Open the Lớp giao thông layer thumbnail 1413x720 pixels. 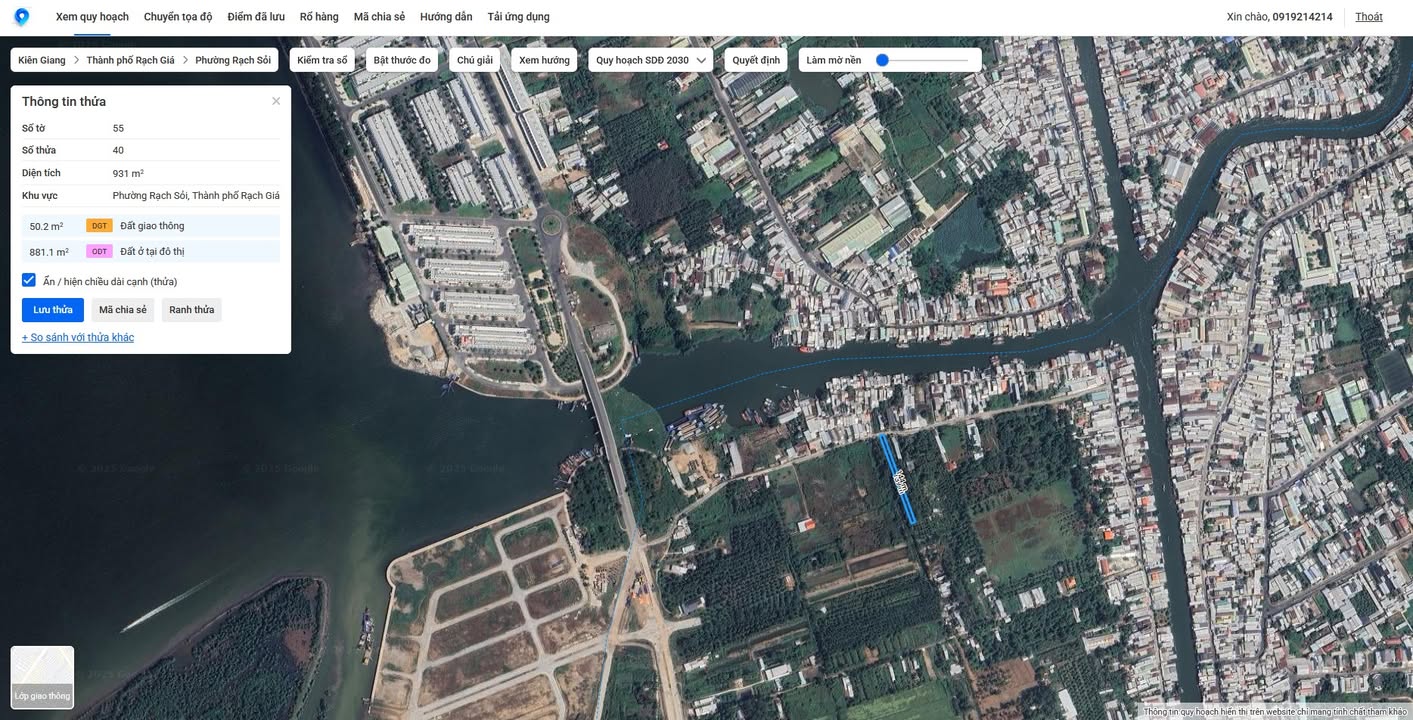pyautogui.click(x=42, y=677)
